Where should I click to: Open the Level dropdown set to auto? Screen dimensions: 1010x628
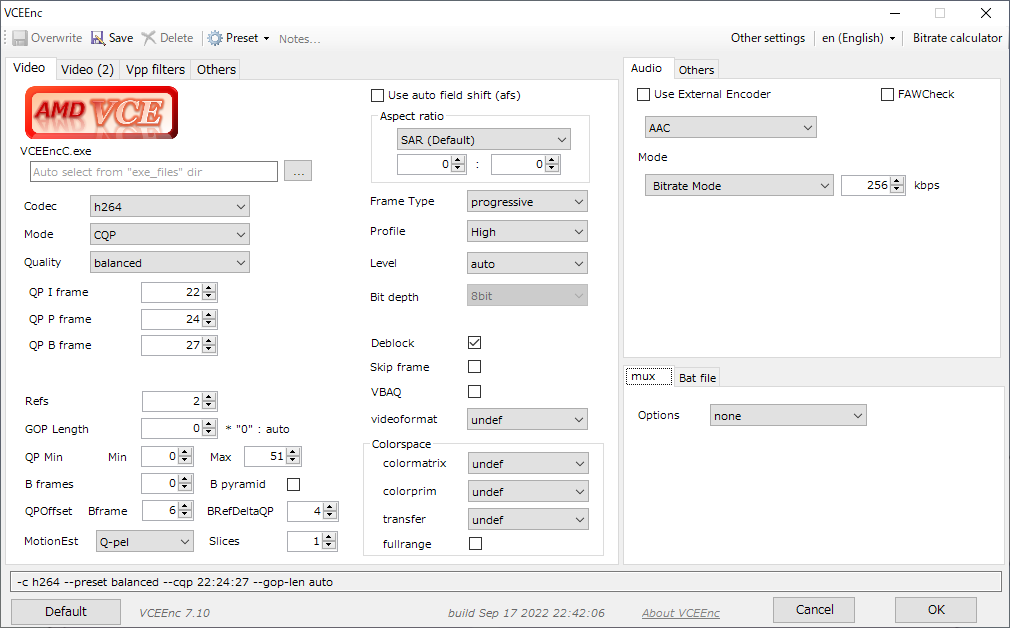tap(527, 263)
